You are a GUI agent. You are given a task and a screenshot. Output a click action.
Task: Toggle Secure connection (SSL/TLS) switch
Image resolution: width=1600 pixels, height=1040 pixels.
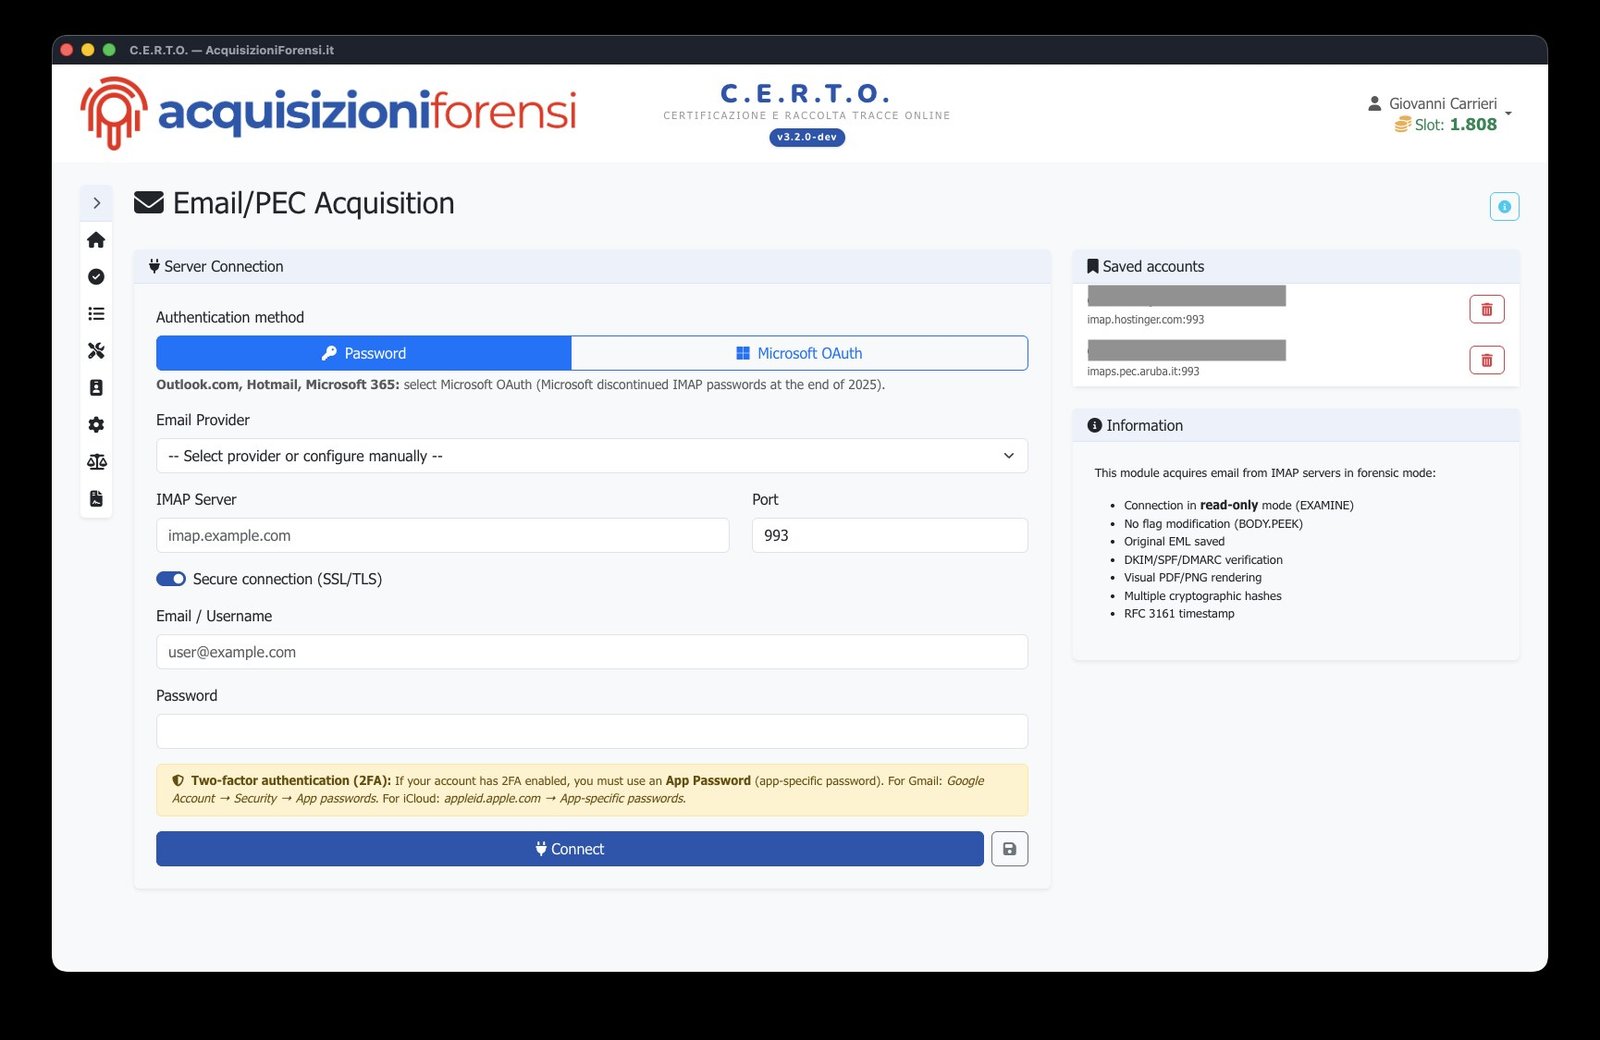coord(171,579)
